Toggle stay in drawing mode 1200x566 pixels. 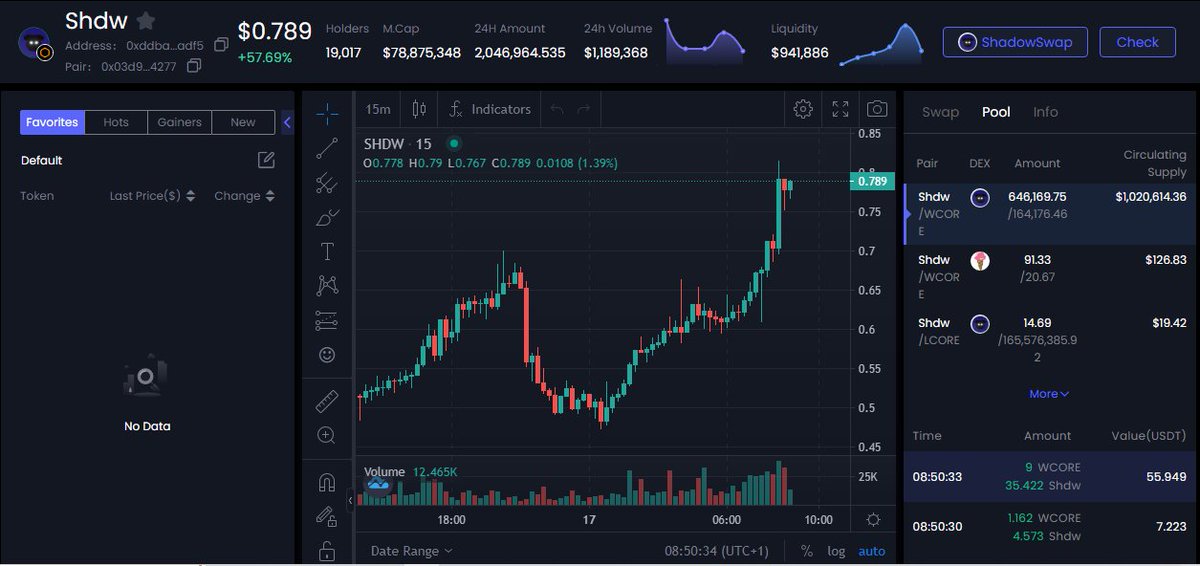327,516
